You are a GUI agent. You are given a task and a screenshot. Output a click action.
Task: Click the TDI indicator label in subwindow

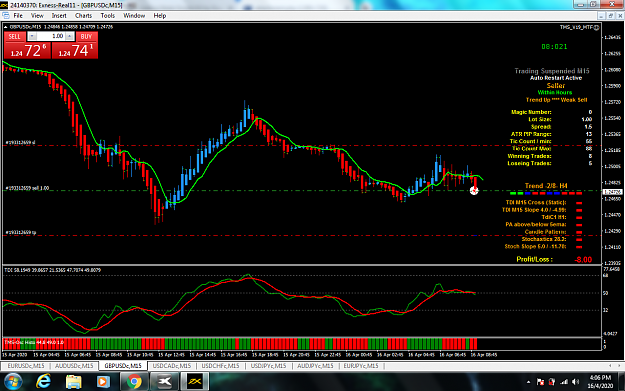52,270
